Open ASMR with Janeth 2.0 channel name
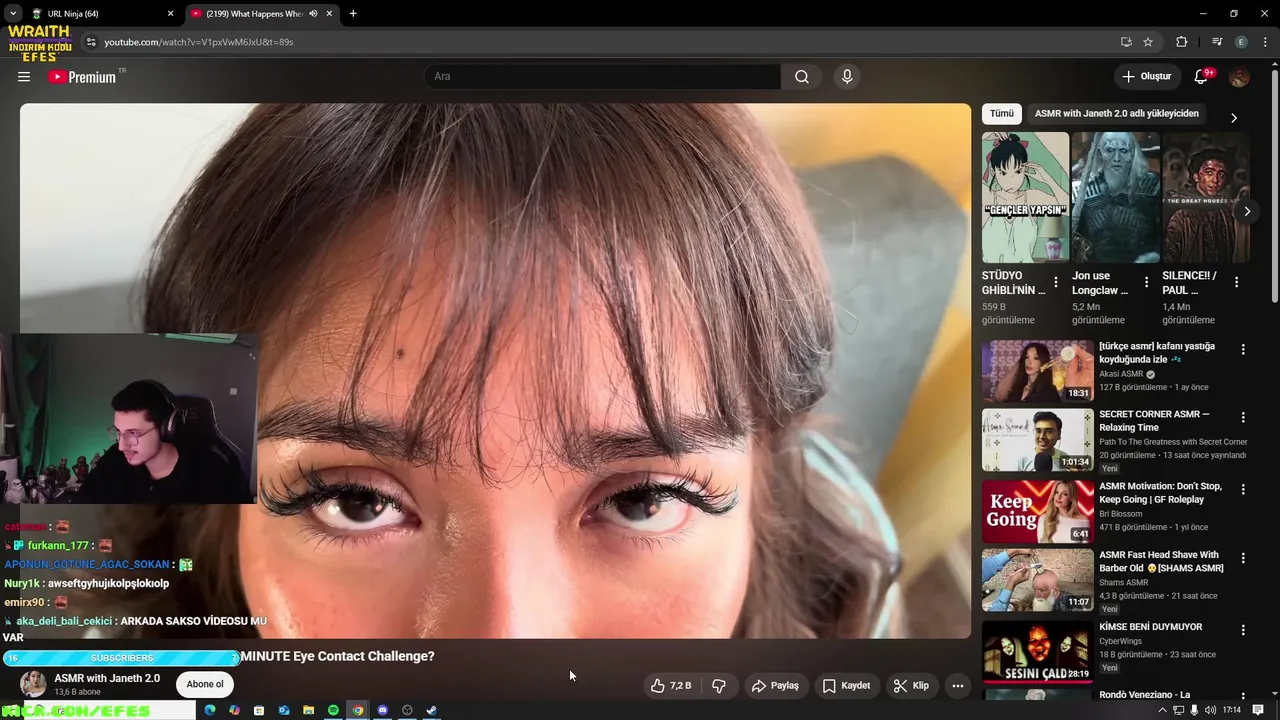This screenshot has width=1280, height=720. (x=107, y=678)
